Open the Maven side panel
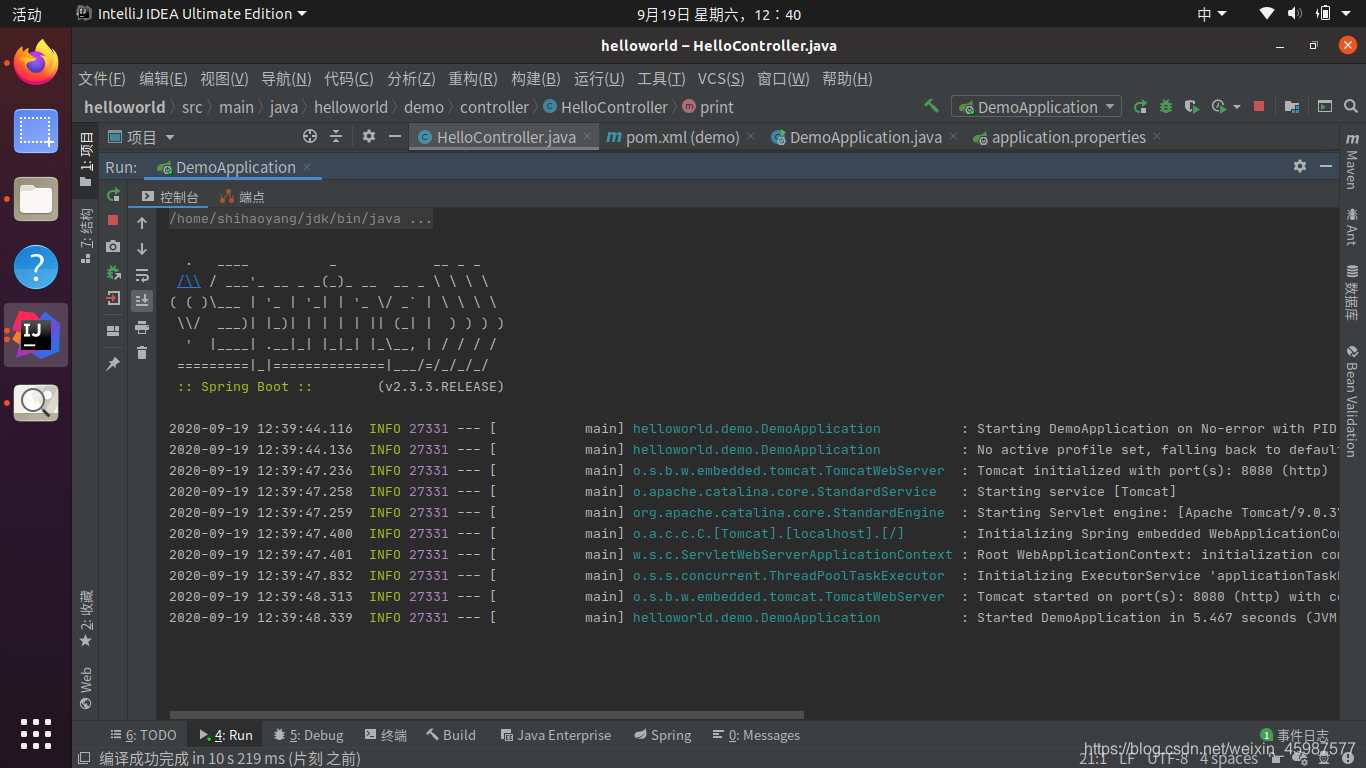1366x768 pixels. 1352,160
